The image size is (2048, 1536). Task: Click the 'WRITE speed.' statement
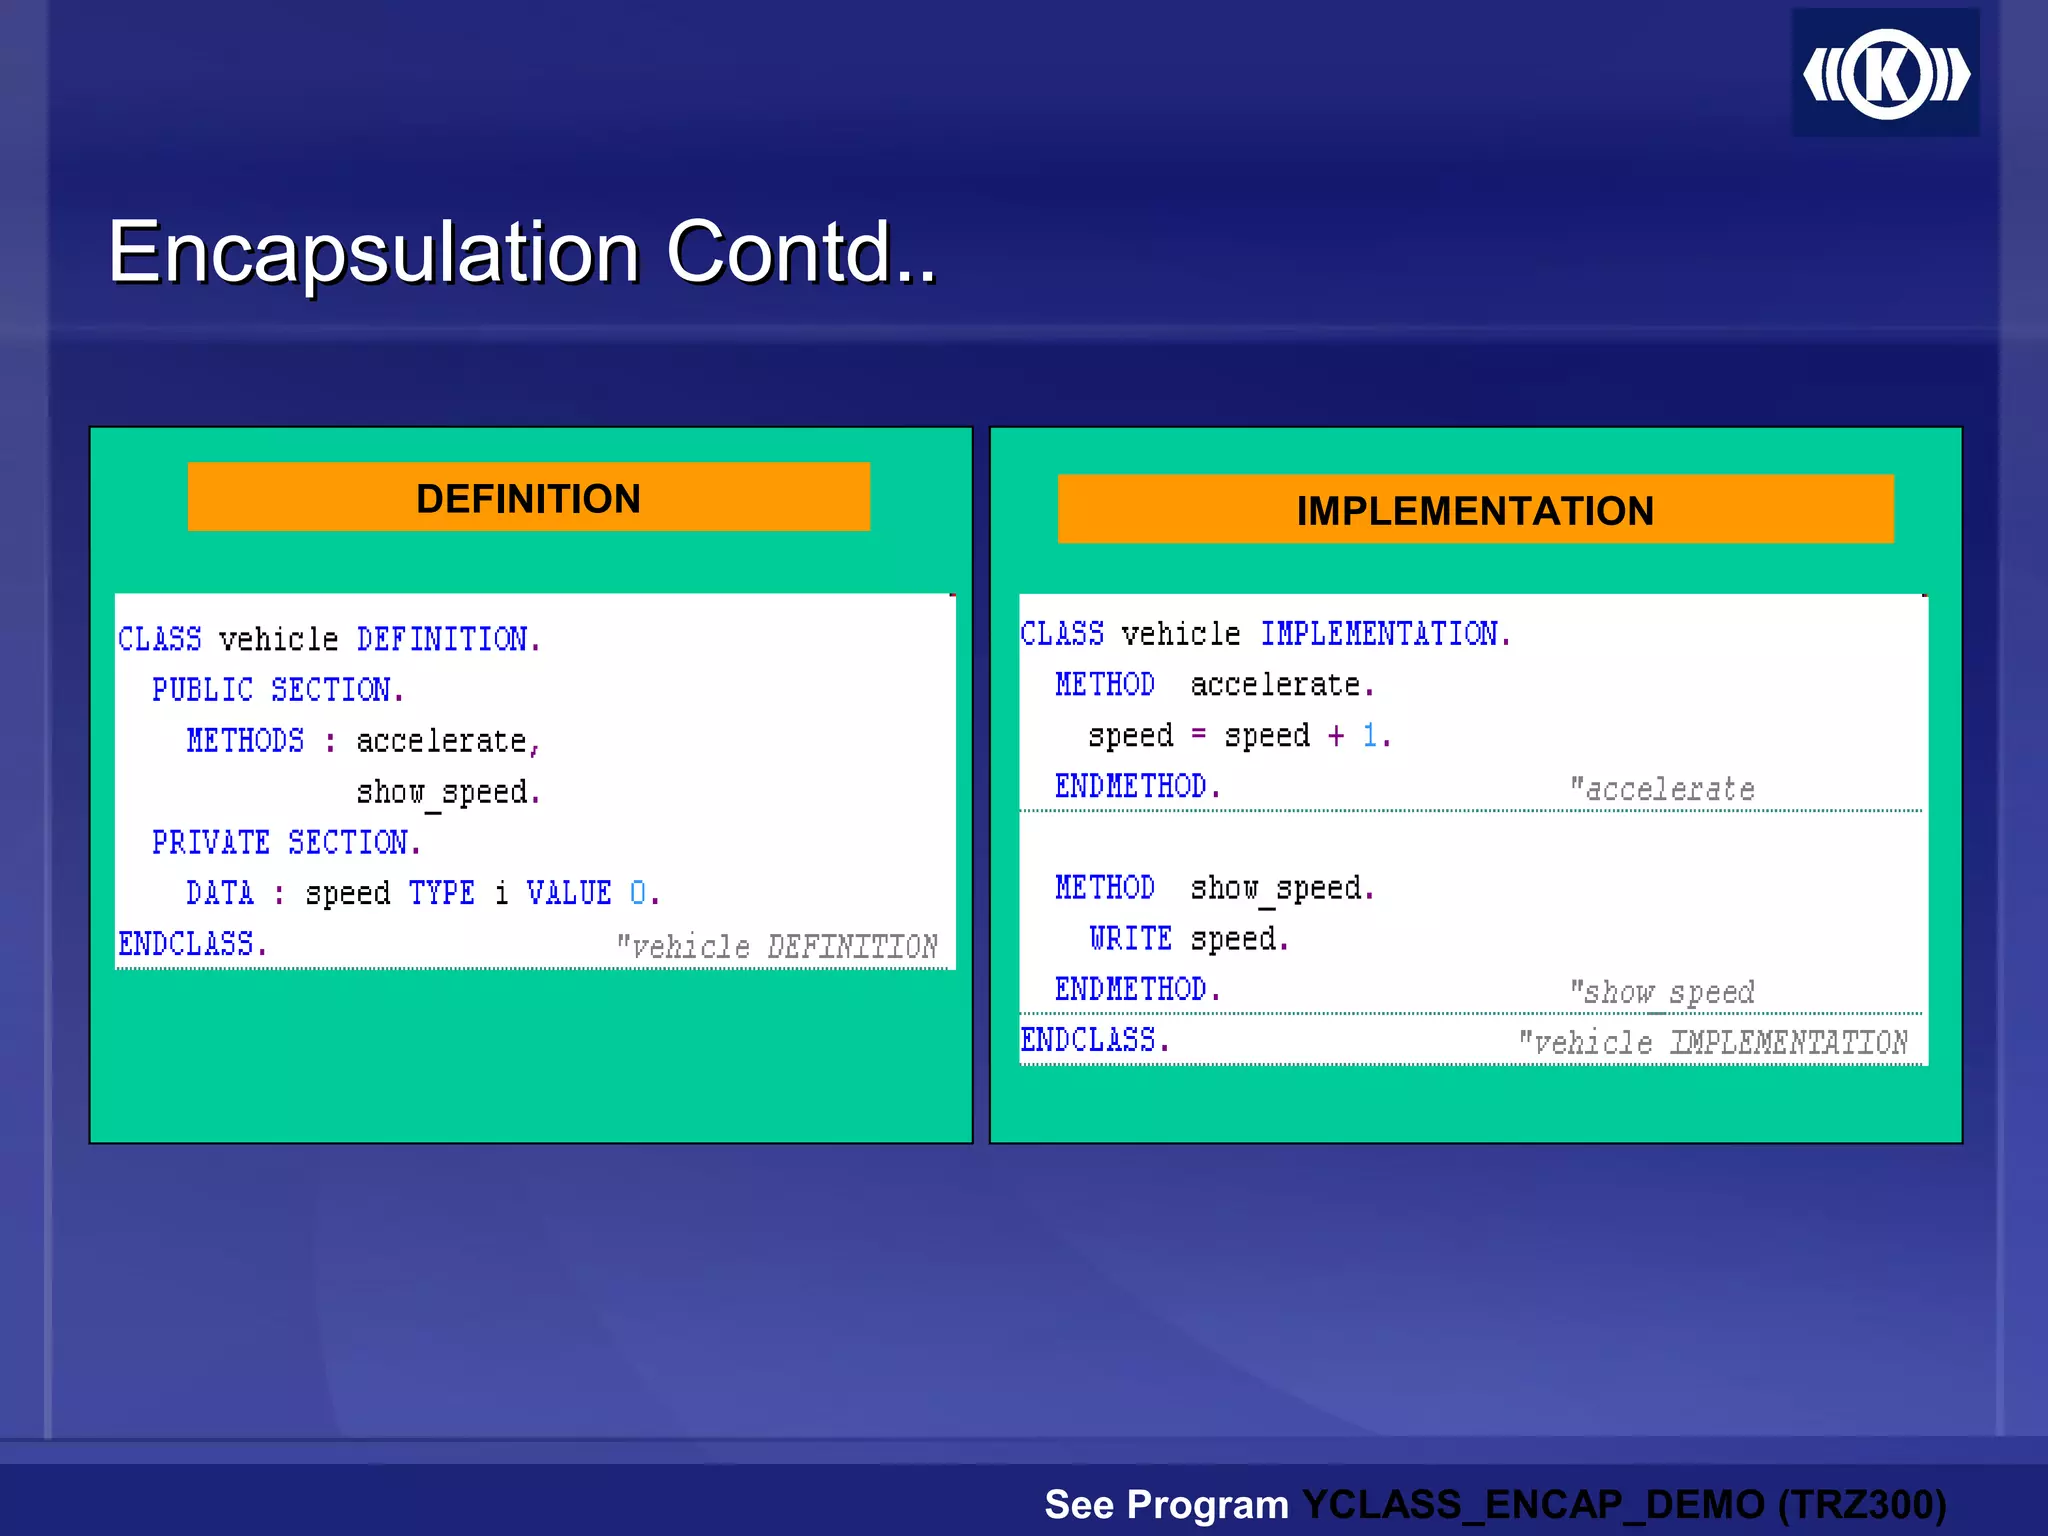point(1189,939)
